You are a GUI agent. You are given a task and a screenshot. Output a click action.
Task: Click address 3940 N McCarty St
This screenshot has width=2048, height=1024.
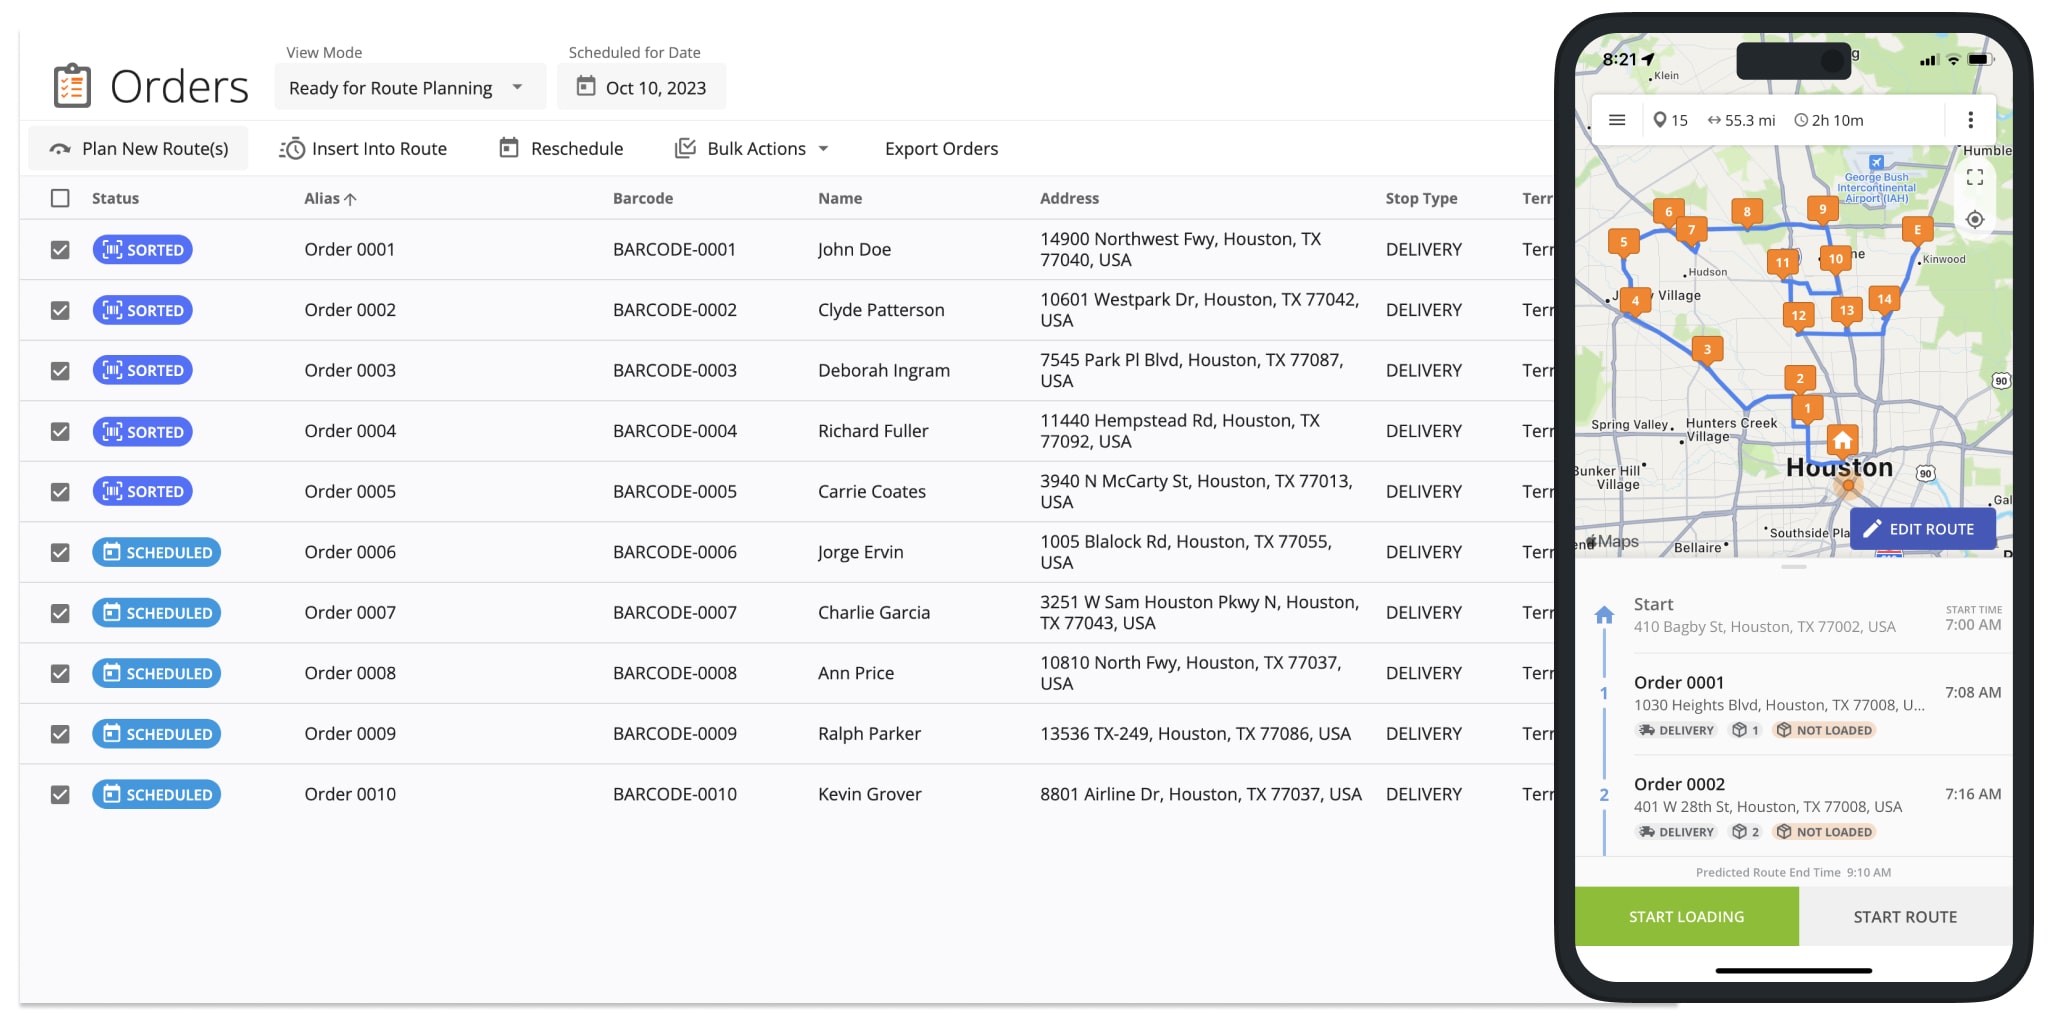coord(1196,491)
